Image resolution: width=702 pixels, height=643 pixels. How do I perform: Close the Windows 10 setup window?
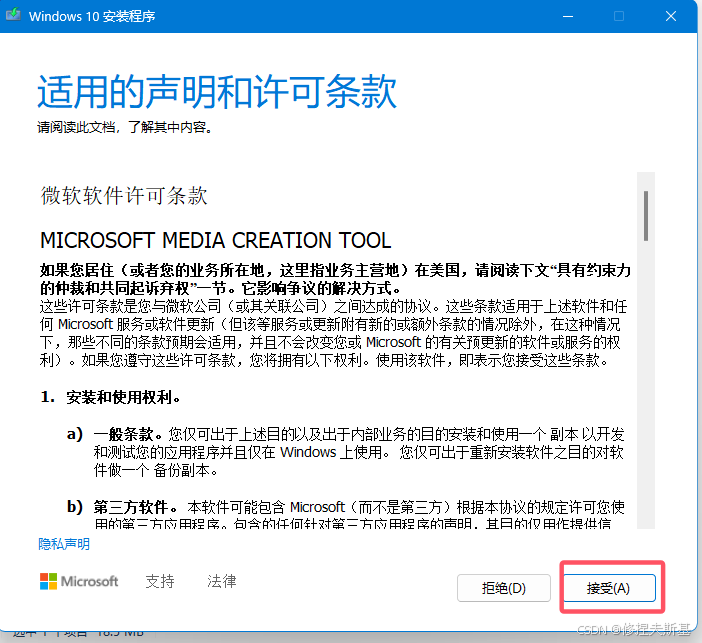tap(671, 16)
